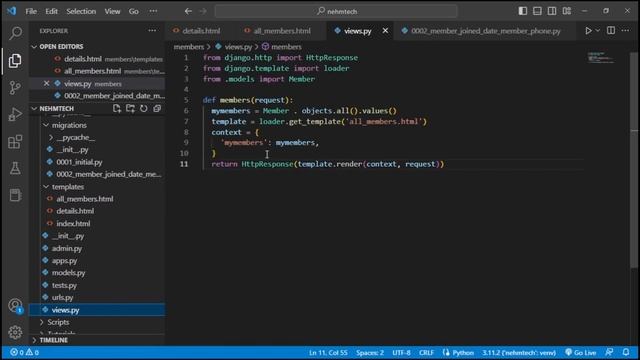Open the File menu
The width and height of the screenshot is (640, 360).
pos(31,11)
